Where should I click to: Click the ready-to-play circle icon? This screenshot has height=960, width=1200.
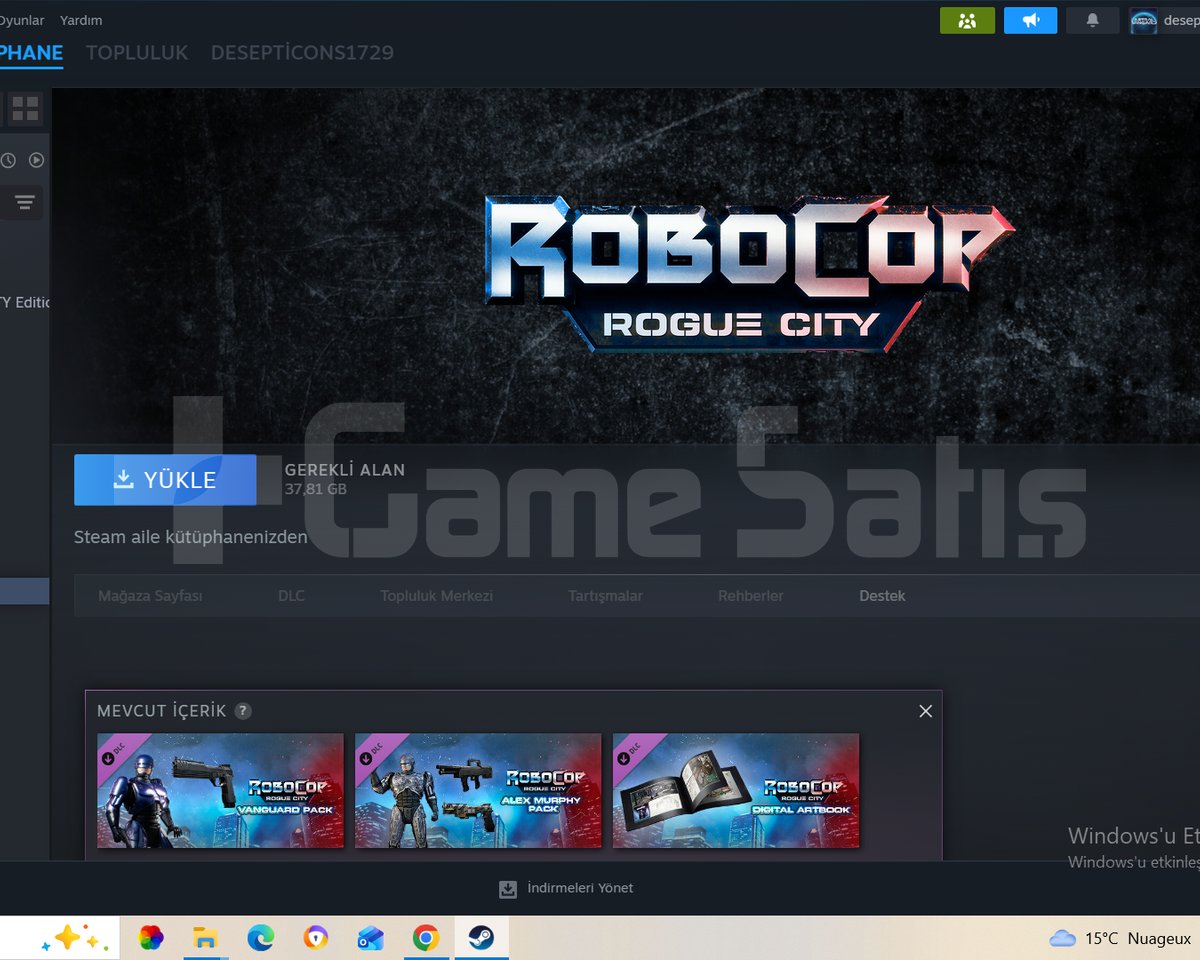(36, 160)
